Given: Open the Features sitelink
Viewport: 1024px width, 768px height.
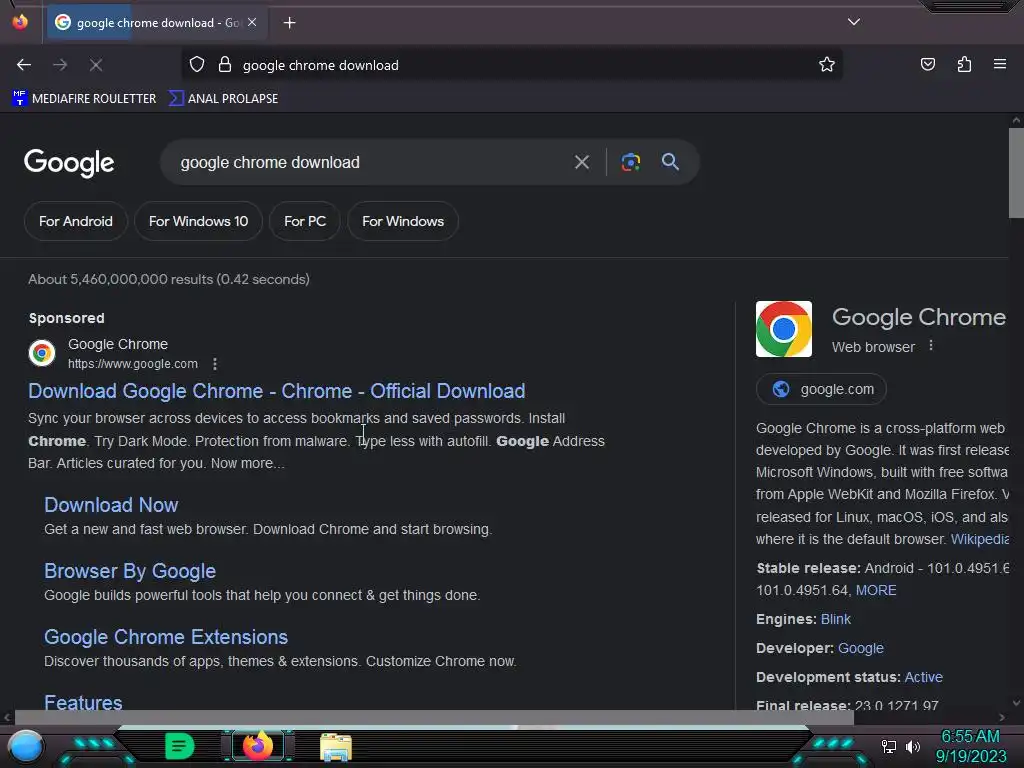Looking at the screenshot, I should pyautogui.click(x=83, y=702).
